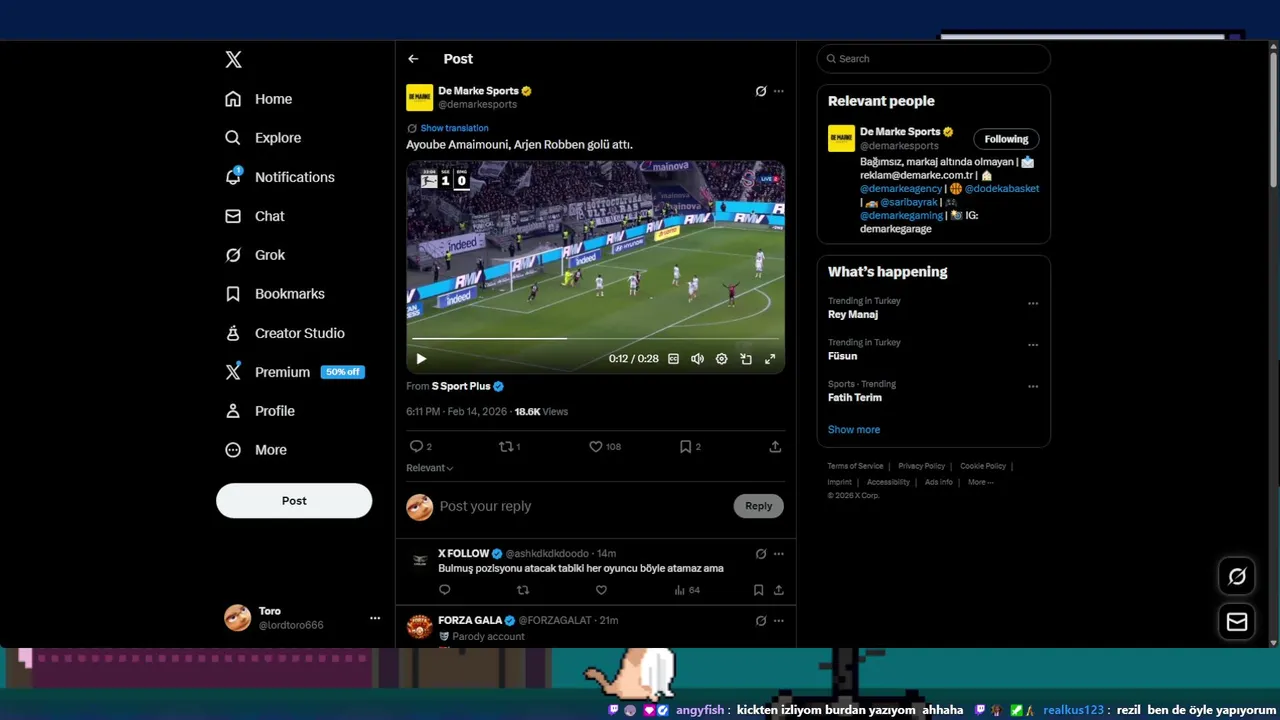Open more options on FORZA GALA reply
The image size is (1280, 720).
(x=779, y=621)
